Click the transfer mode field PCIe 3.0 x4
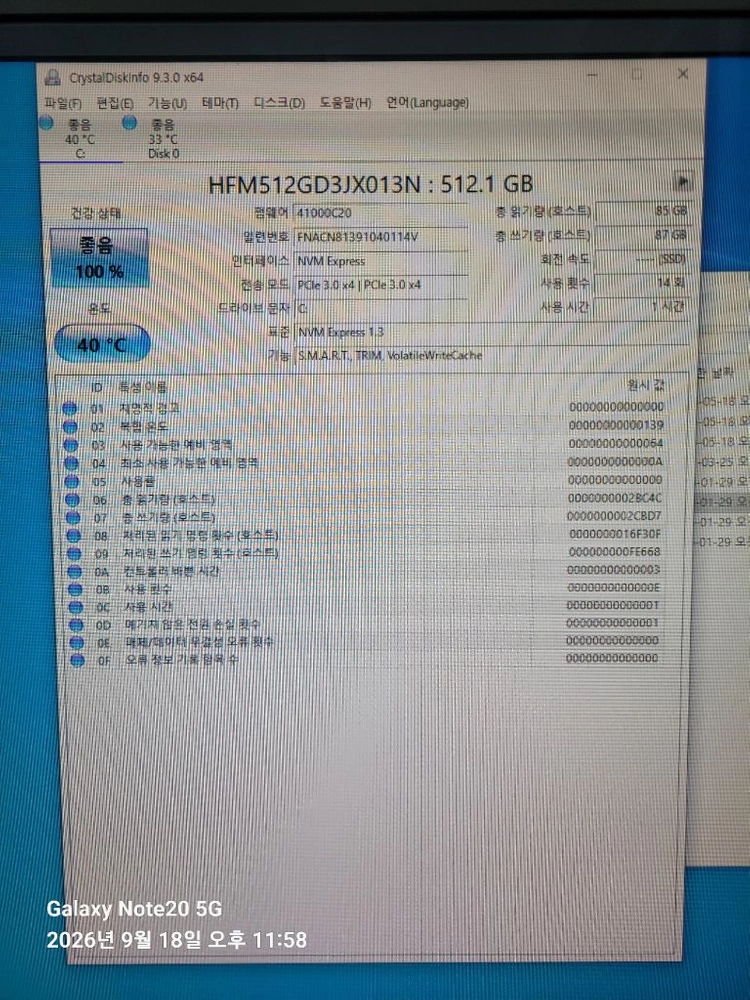This screenshot has width=750, height=1000. point(381,285)
